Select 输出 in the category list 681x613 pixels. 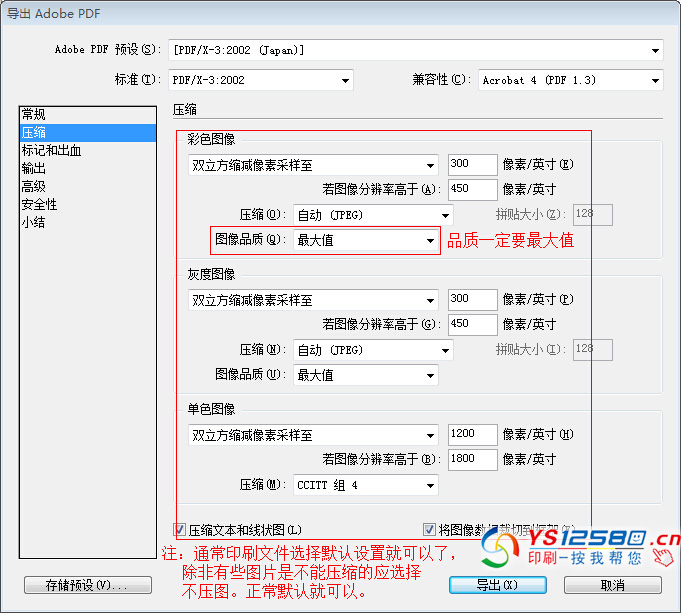[x=34, y=168]
